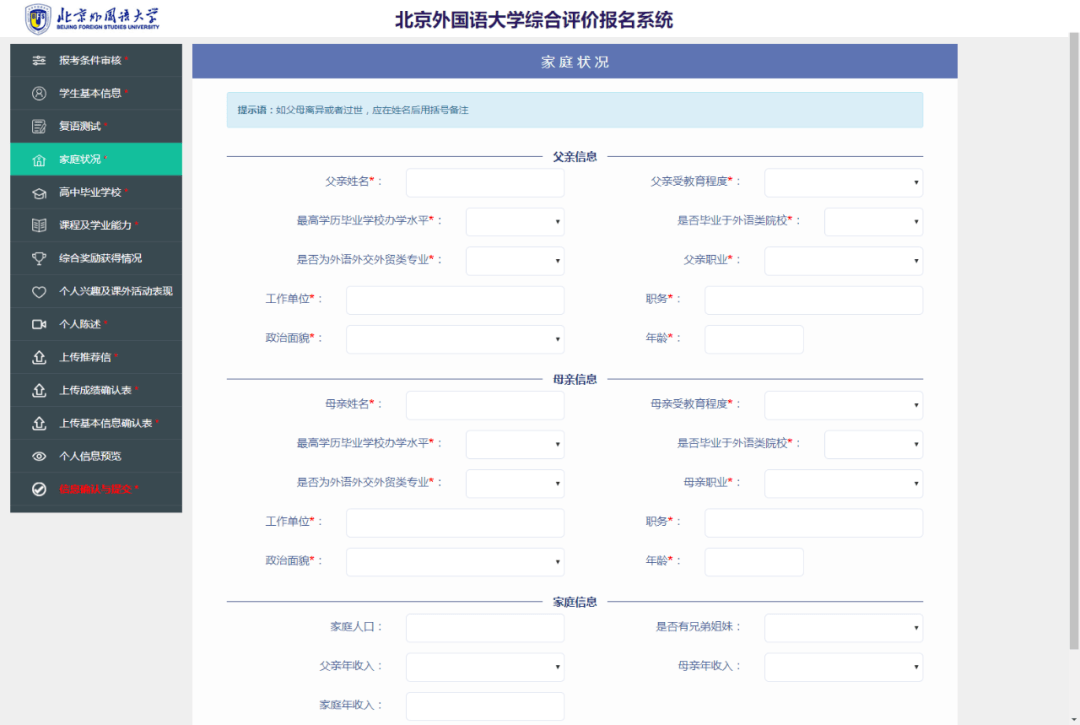Open the 是否有兄弟姐妹 dropdown

(843, 627)
